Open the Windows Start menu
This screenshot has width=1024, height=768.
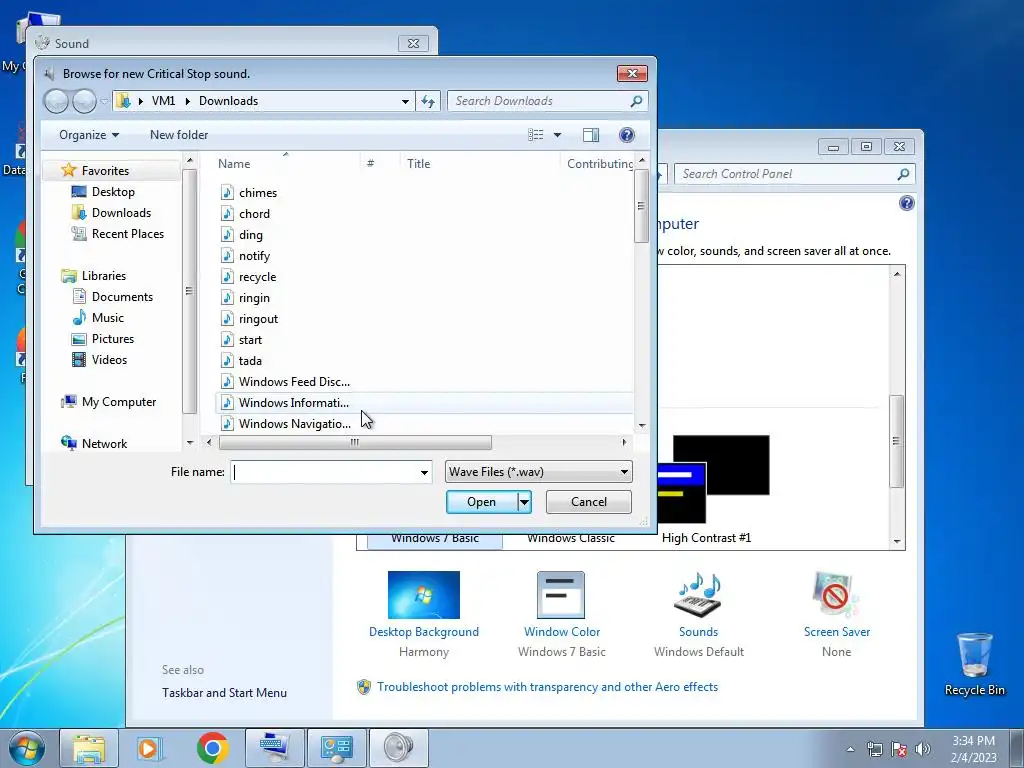click(x=26, y=748)
